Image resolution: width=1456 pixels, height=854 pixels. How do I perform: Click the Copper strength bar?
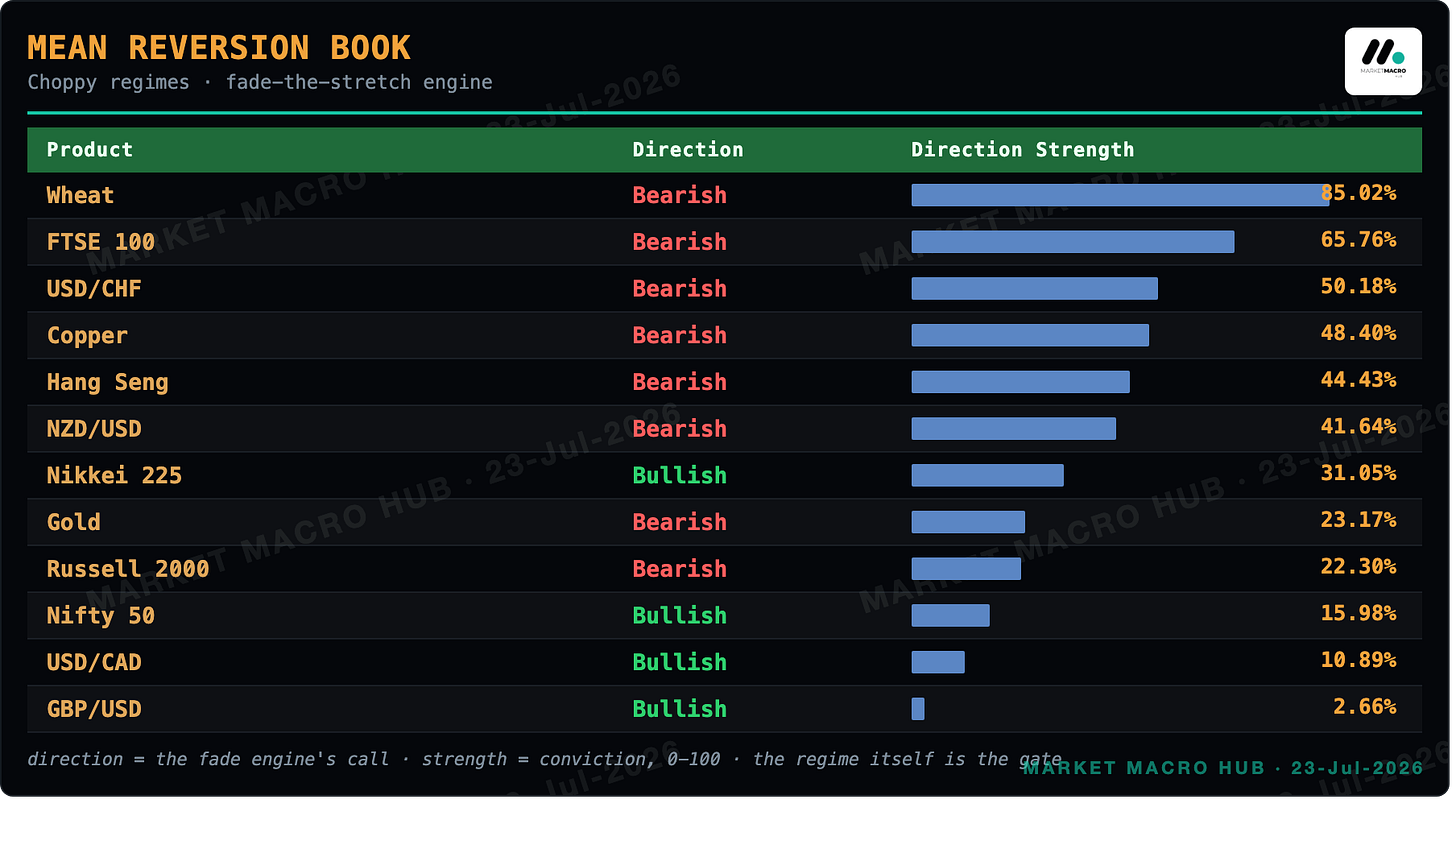click(x=1030, y=335)
